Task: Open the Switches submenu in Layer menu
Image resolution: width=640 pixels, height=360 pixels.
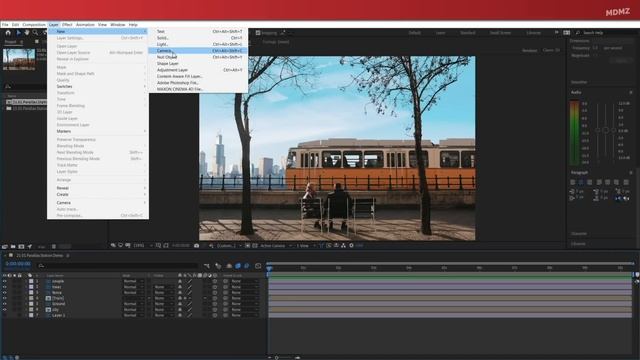Action: (x=98, y=87)
